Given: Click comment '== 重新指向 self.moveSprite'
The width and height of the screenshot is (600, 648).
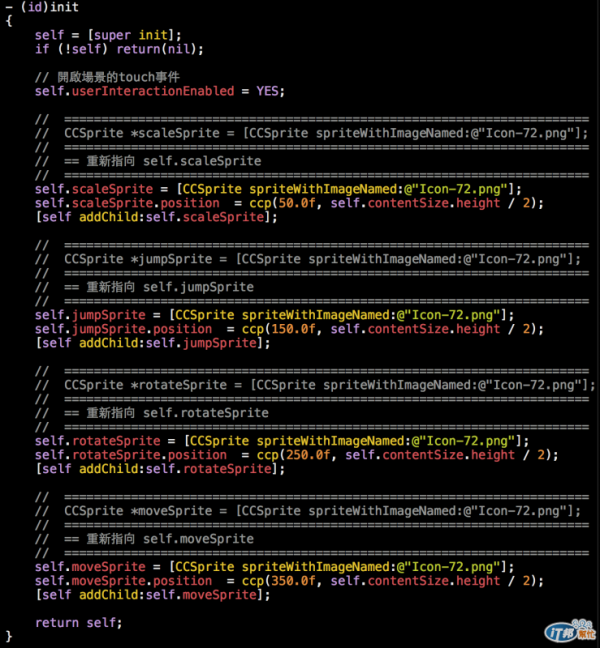Looking at the screenshot, I should click(144, 539).
